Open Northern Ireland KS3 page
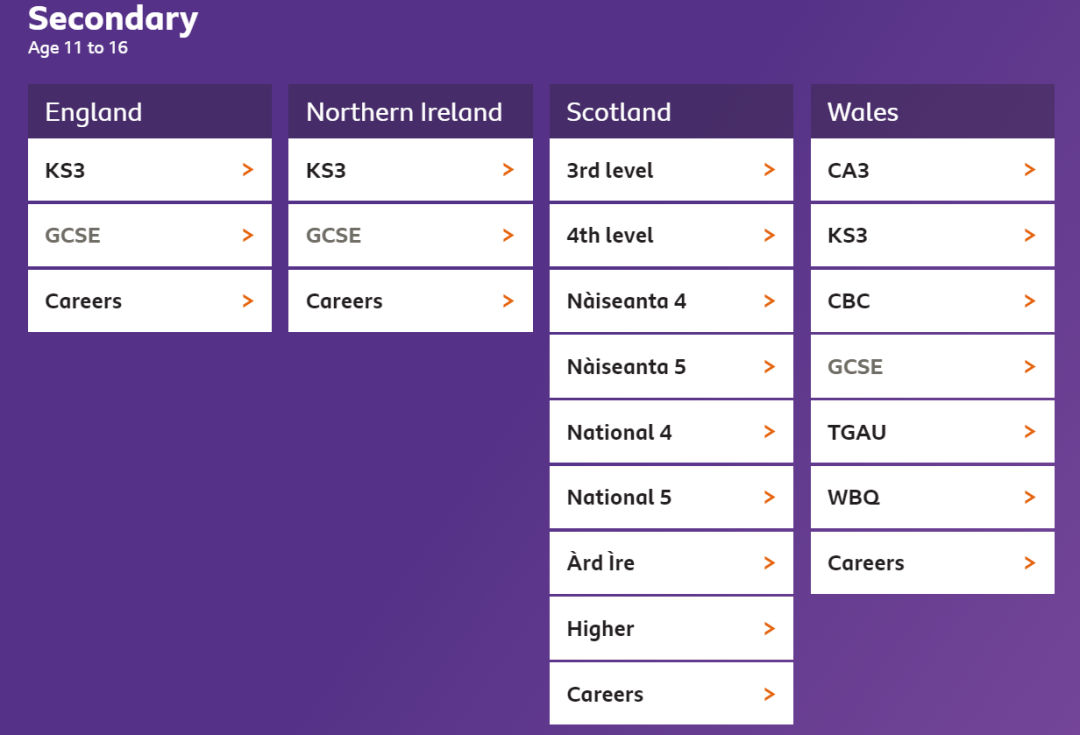The image size is (1080, 735). [x=326, y=171]
